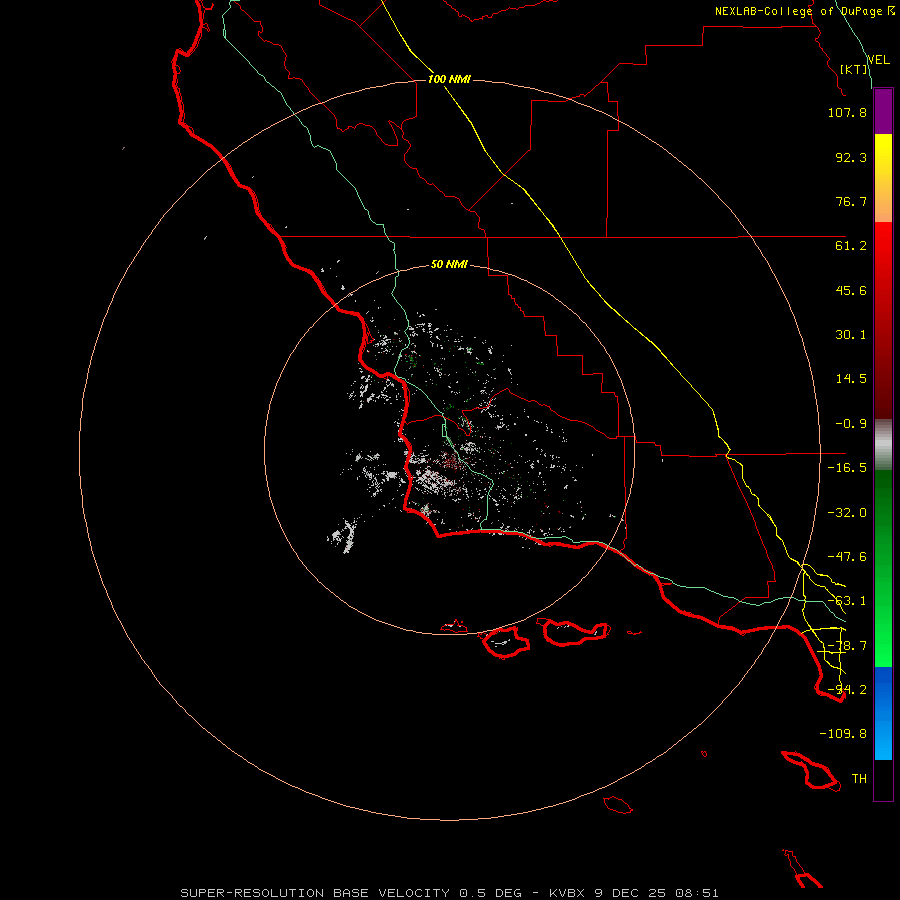Select the -109.8 legend value
This screenshot has width=900, height=900.
pyautogui.click(x=843, y=734)
